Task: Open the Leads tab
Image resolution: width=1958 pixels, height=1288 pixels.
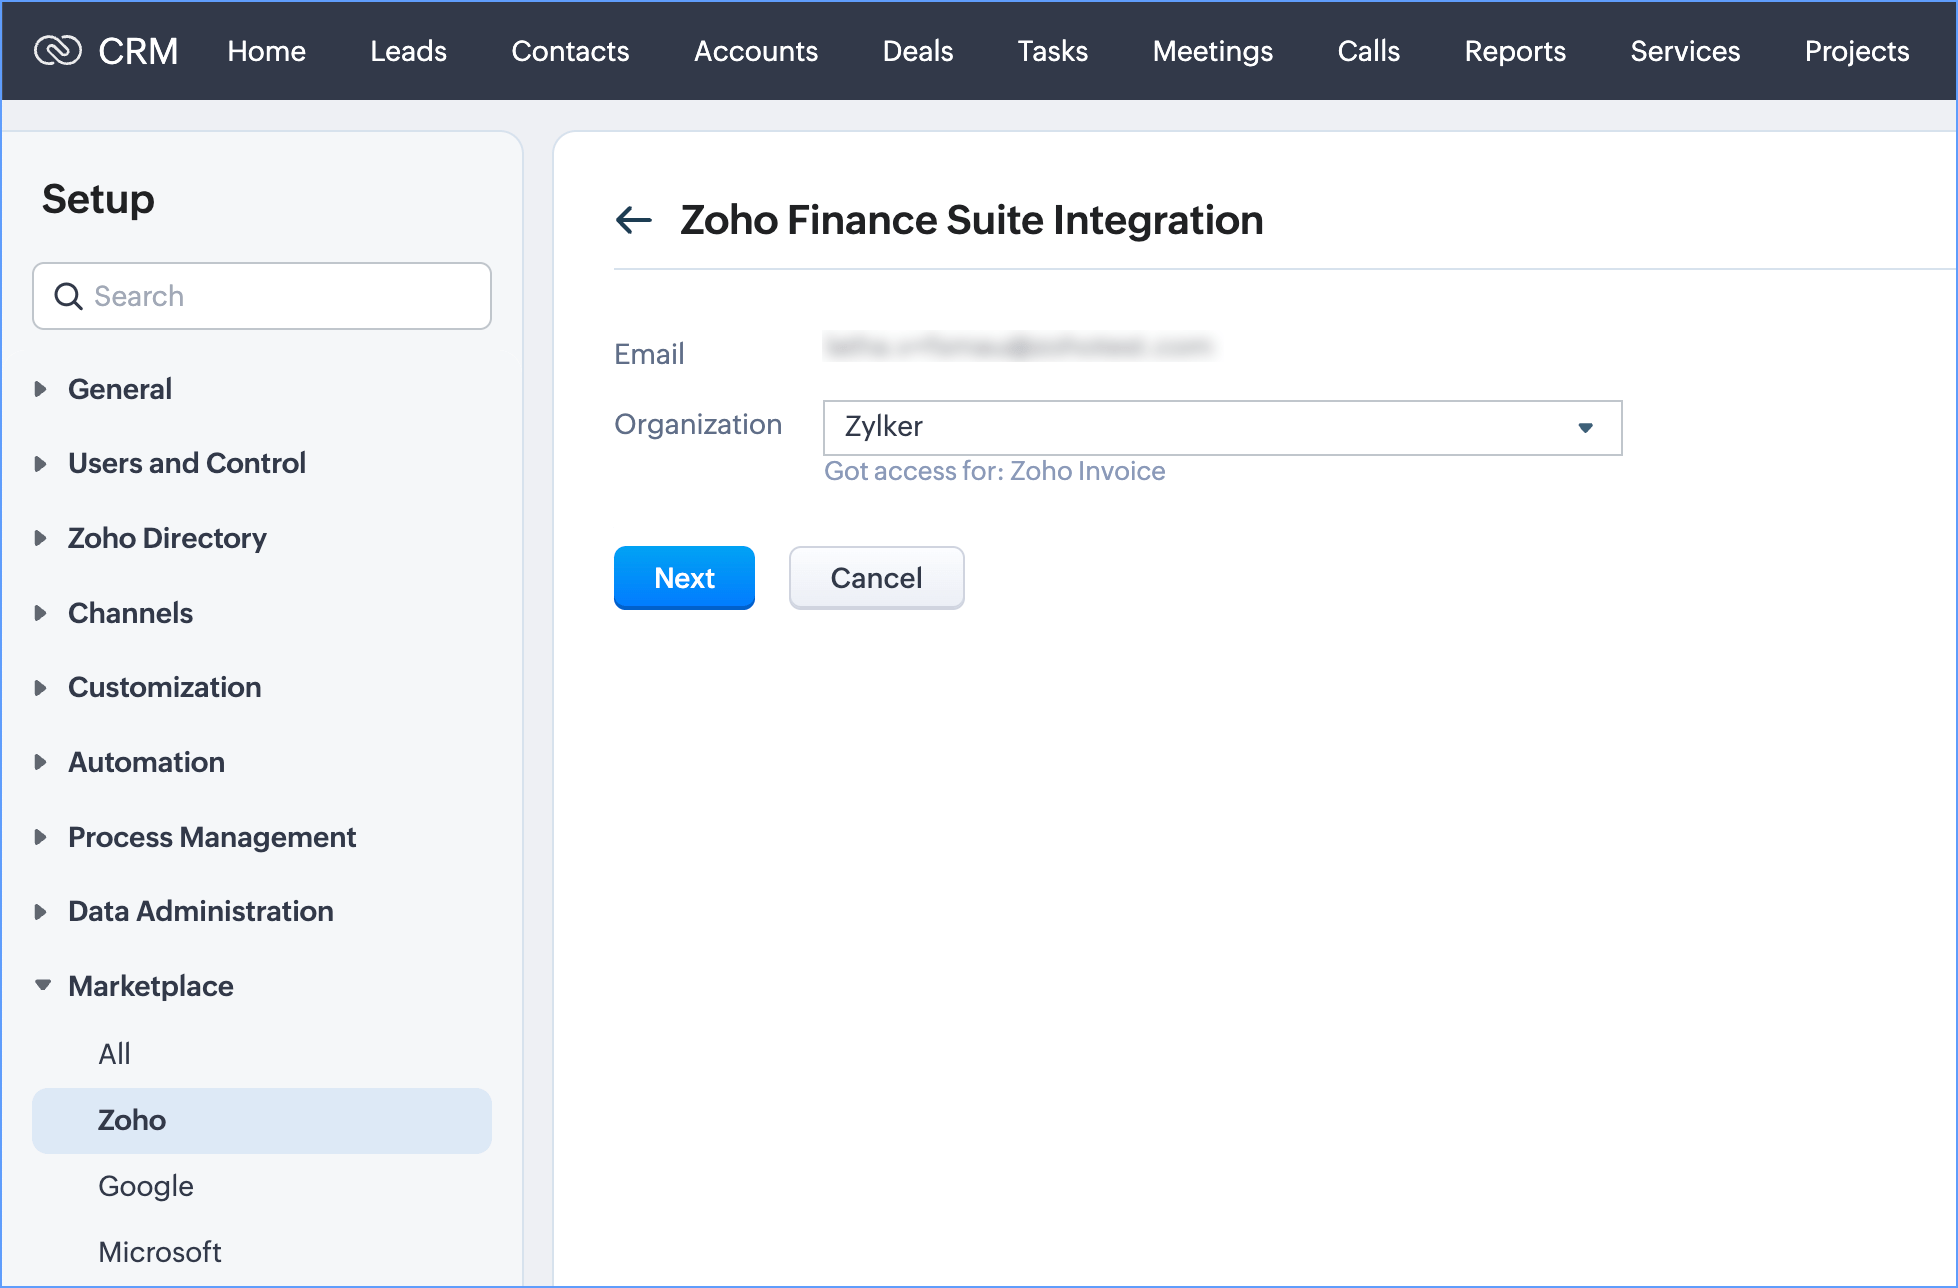Action: [408, 51]
